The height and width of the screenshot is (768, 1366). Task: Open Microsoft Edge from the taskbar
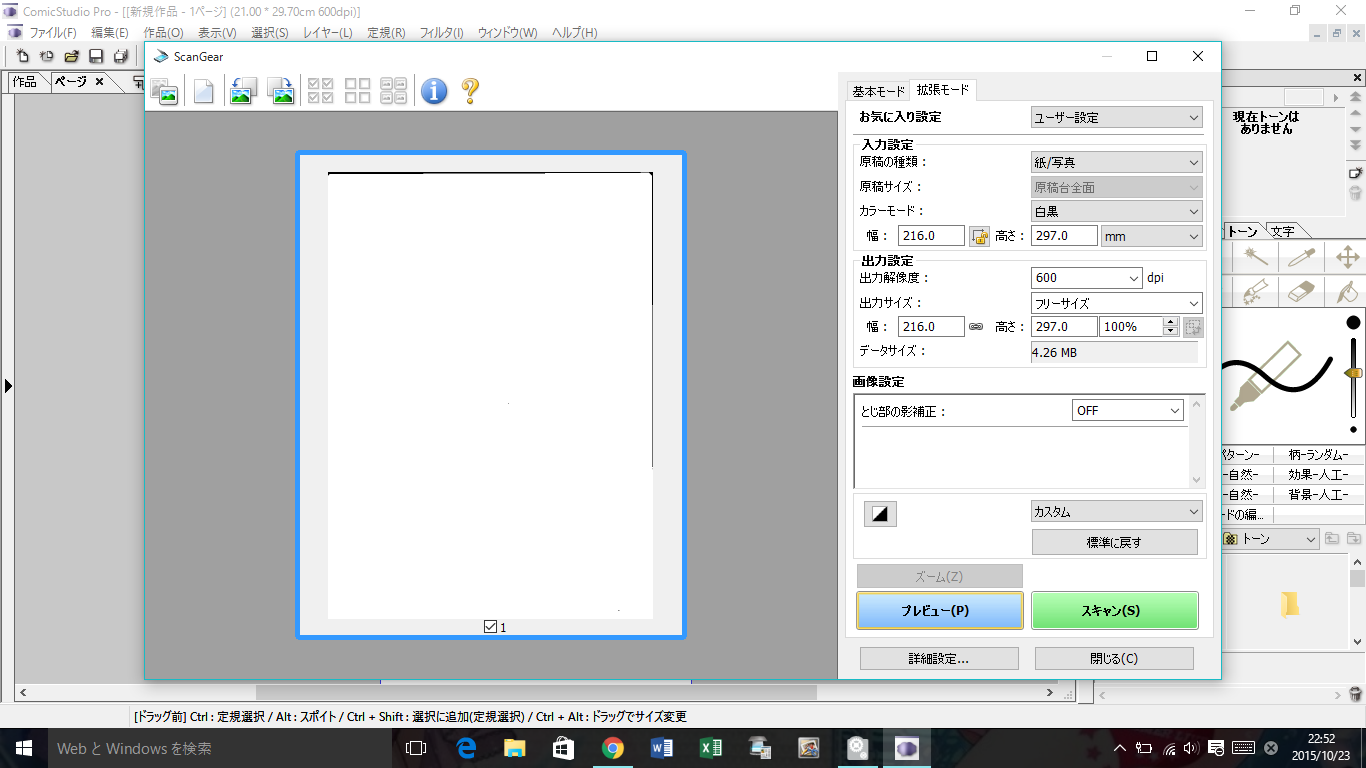click(466, 748)
